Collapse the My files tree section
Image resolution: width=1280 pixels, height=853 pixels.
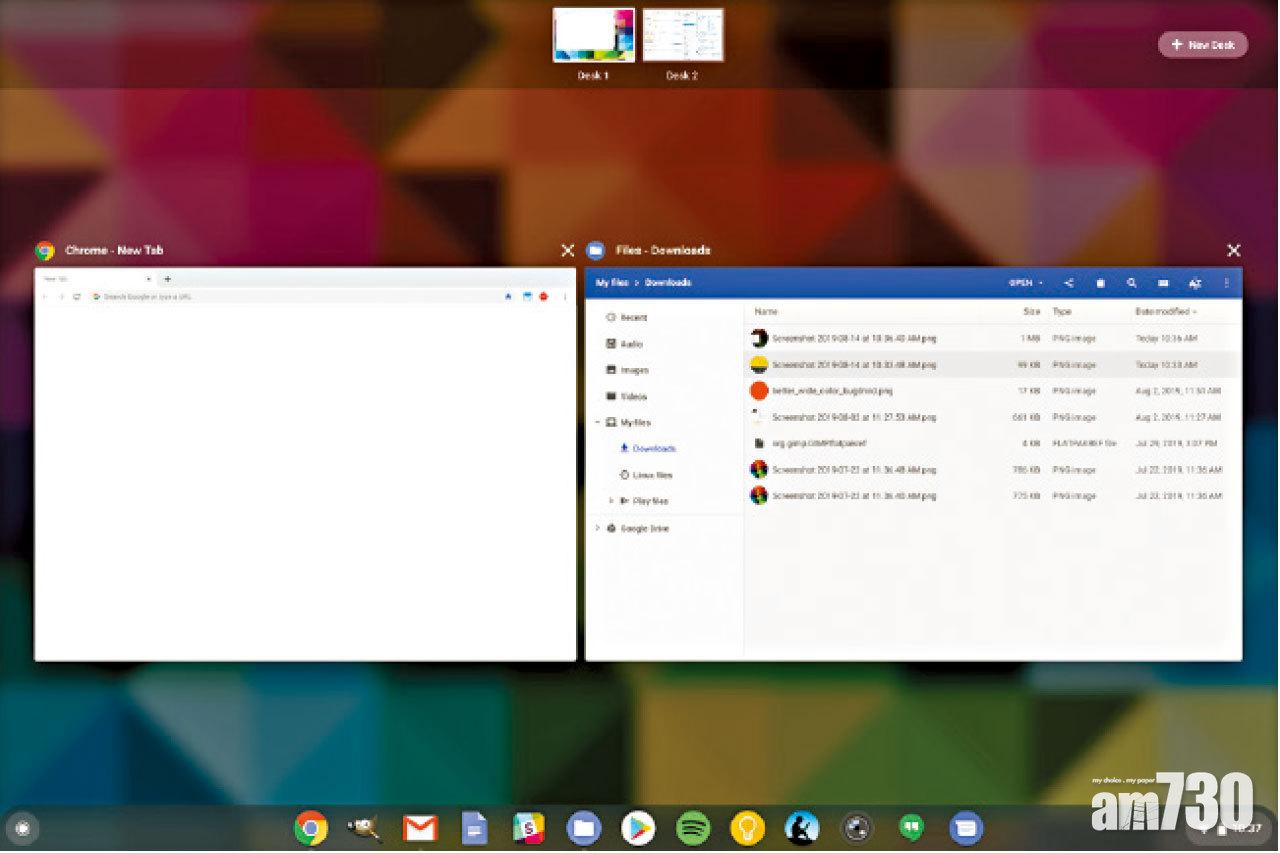click(598, 423)
